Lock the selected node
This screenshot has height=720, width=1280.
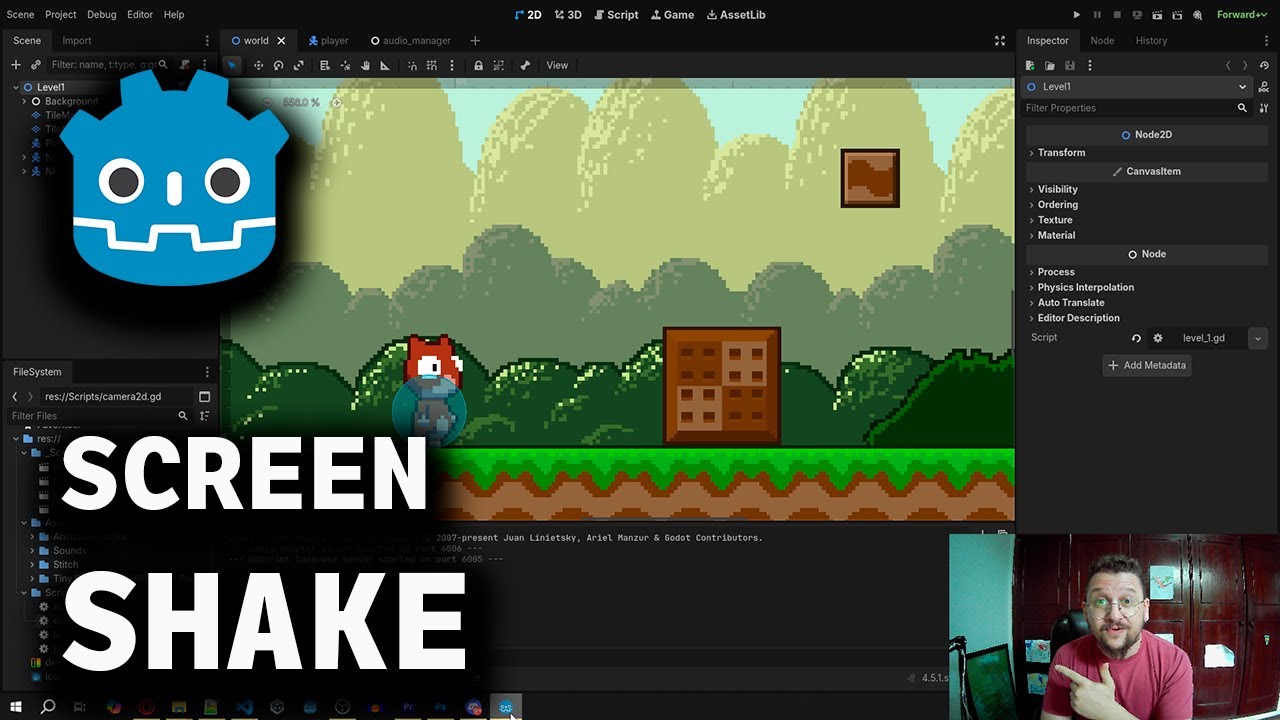click(479, 65)
